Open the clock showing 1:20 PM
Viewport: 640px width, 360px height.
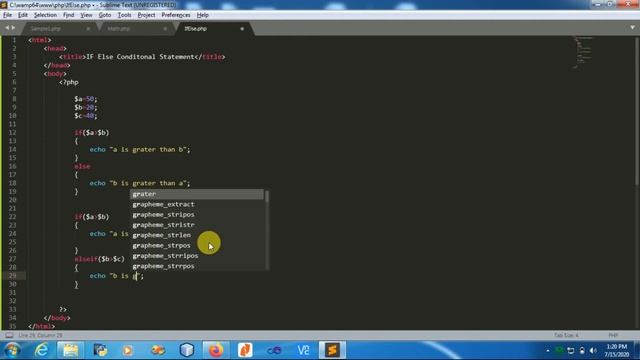click(x=617, y=351)
